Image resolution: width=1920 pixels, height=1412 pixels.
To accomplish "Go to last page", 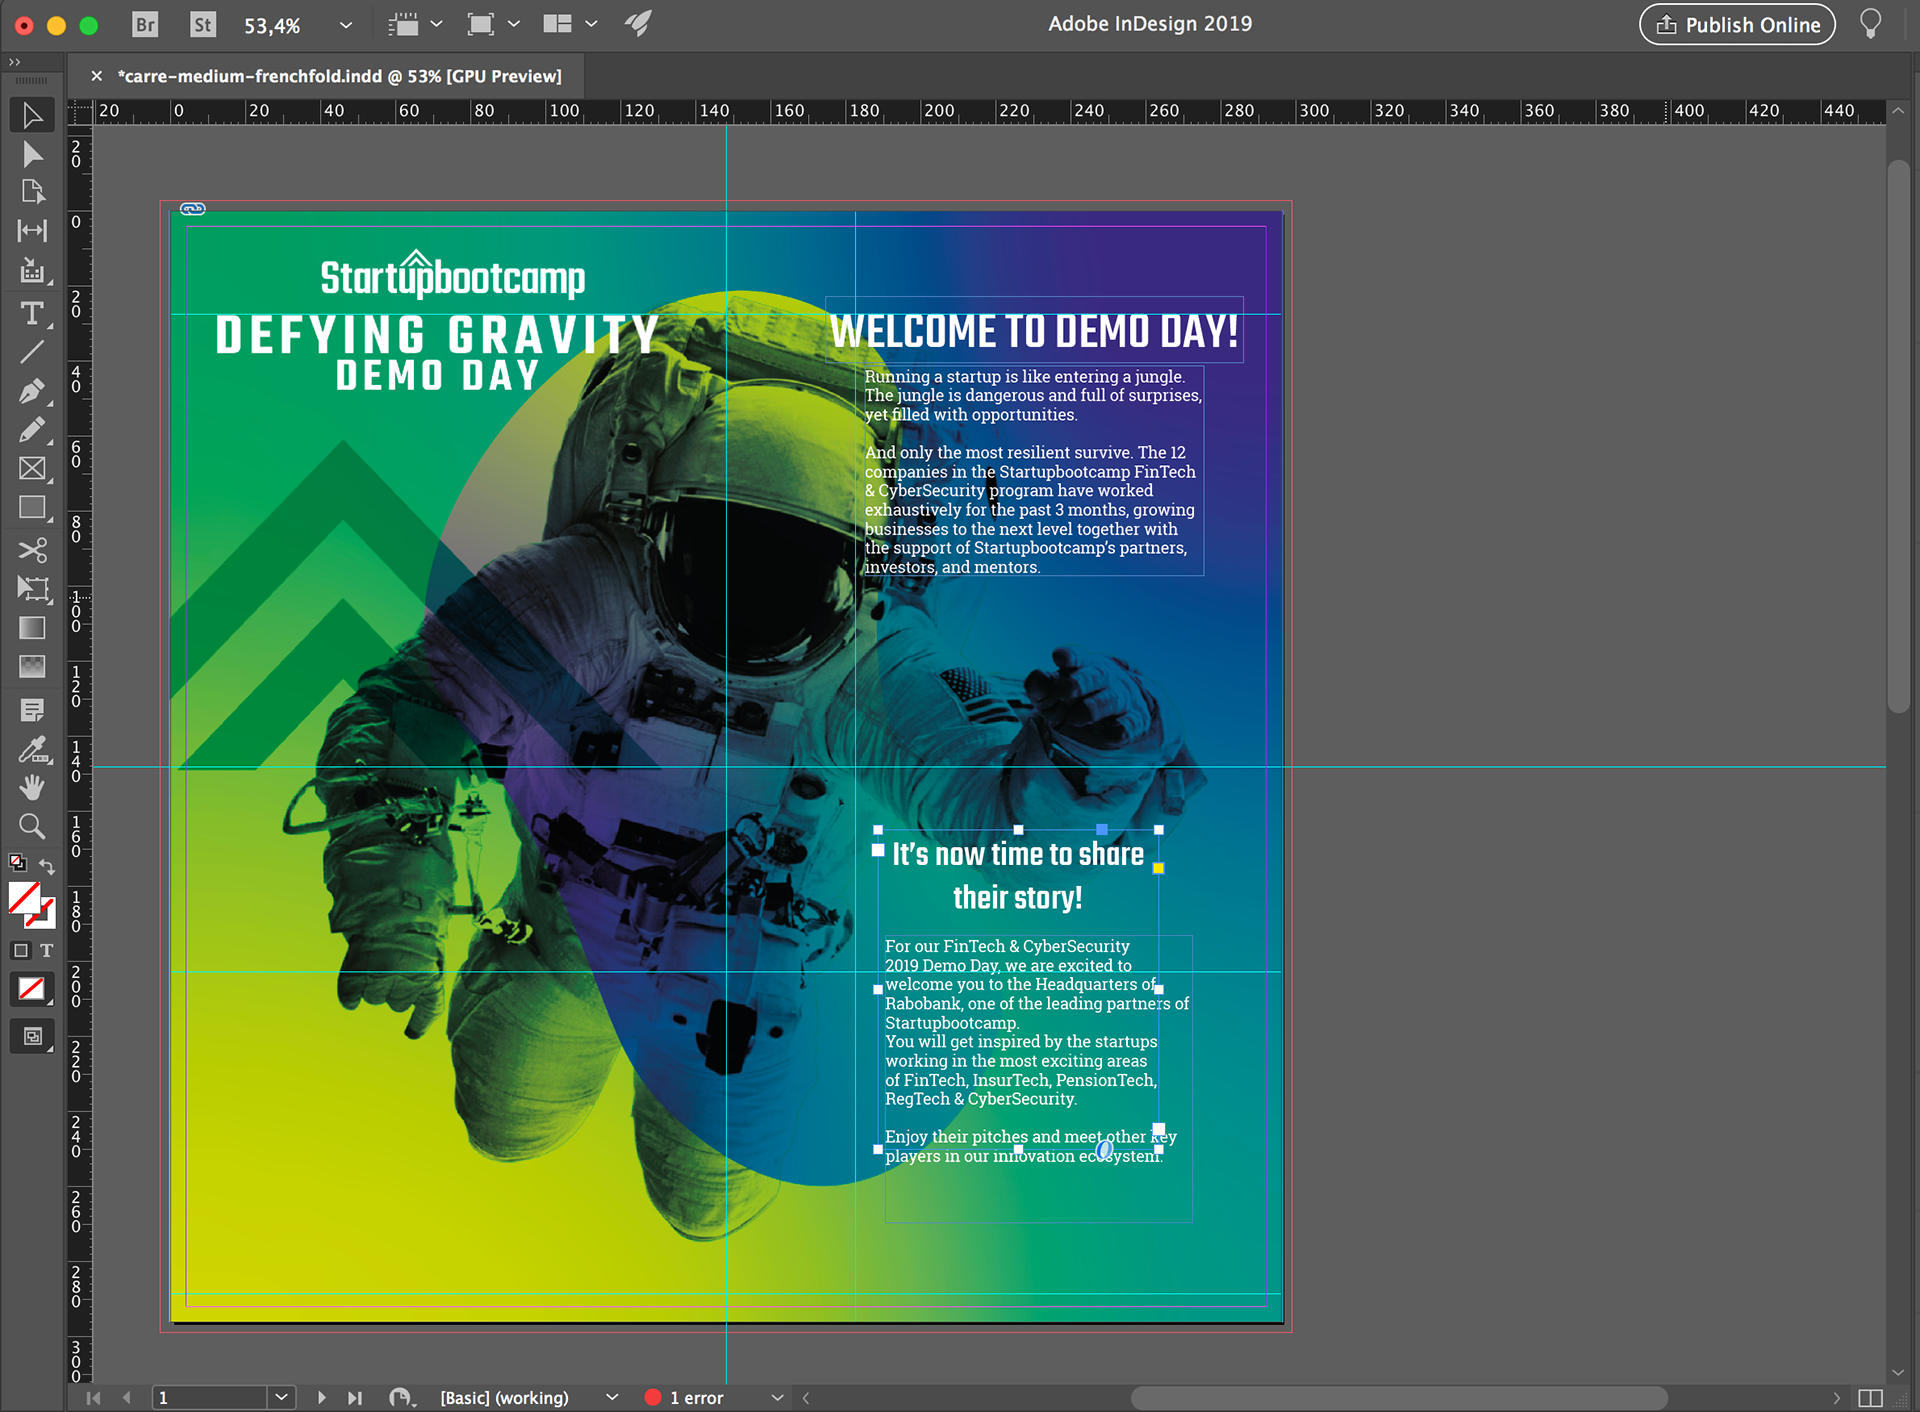I will click(x=354, y=1397).
